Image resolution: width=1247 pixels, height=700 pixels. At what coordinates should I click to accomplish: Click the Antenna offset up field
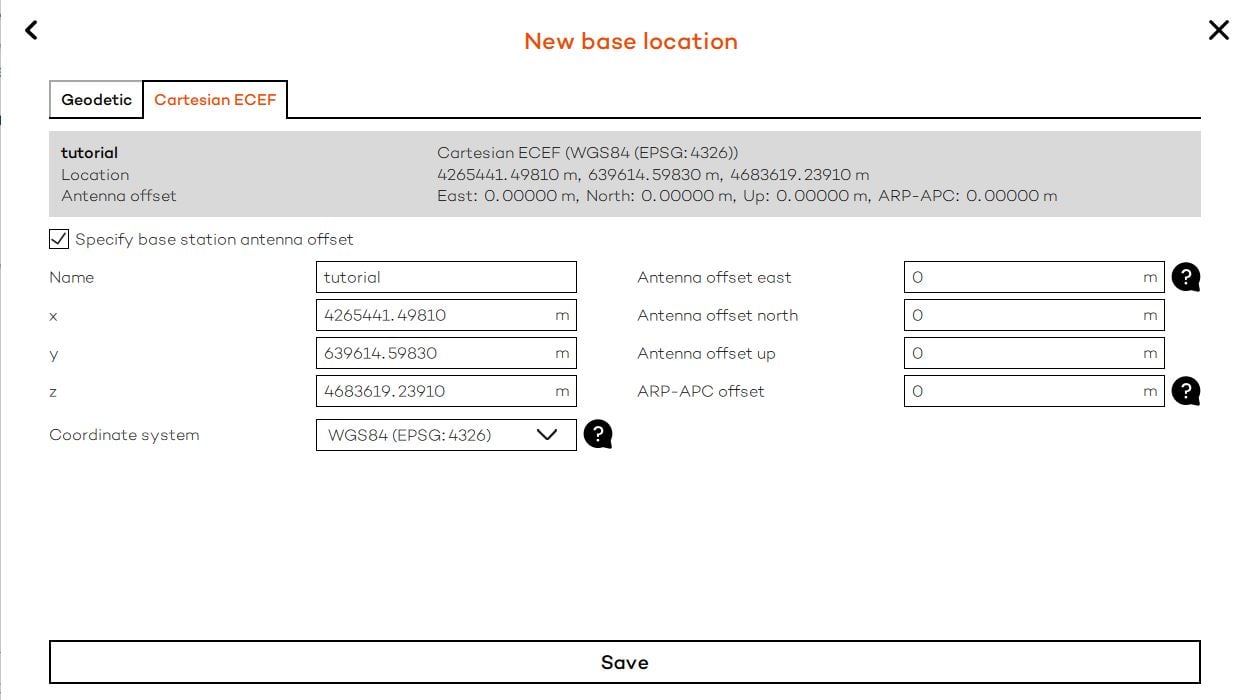click(x=1024, y=353)
